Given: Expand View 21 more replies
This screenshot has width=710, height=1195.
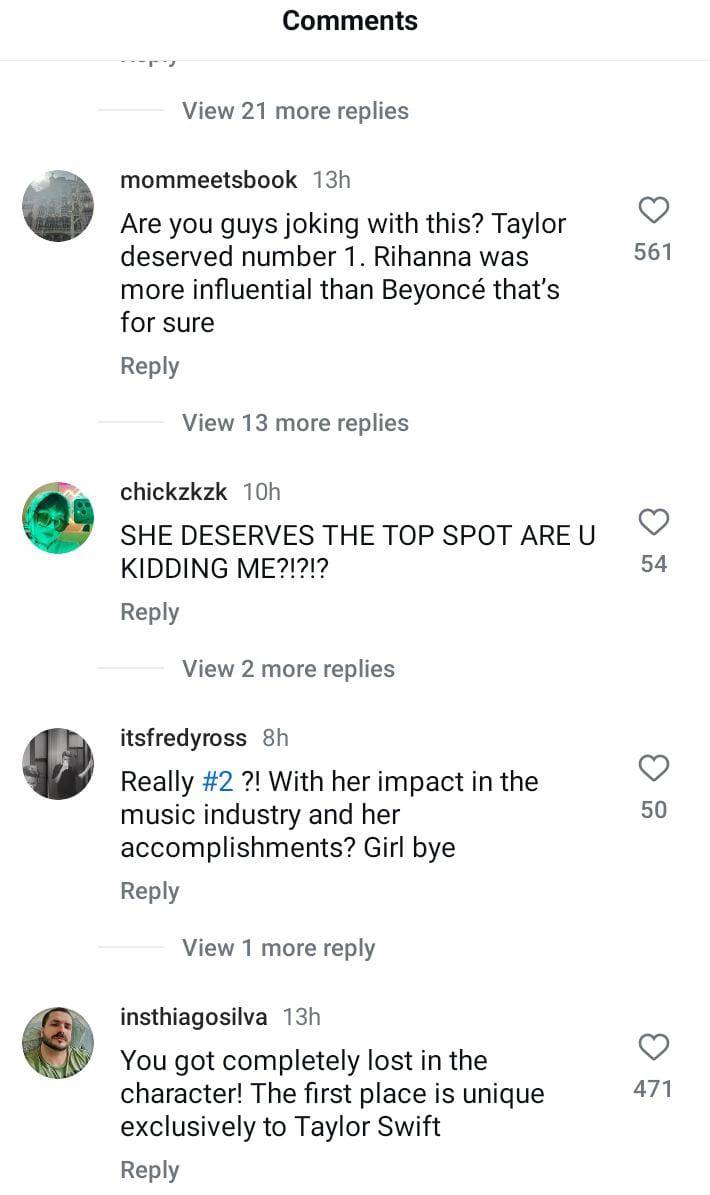Looking at the screenshot, I should tap(295, 111).
